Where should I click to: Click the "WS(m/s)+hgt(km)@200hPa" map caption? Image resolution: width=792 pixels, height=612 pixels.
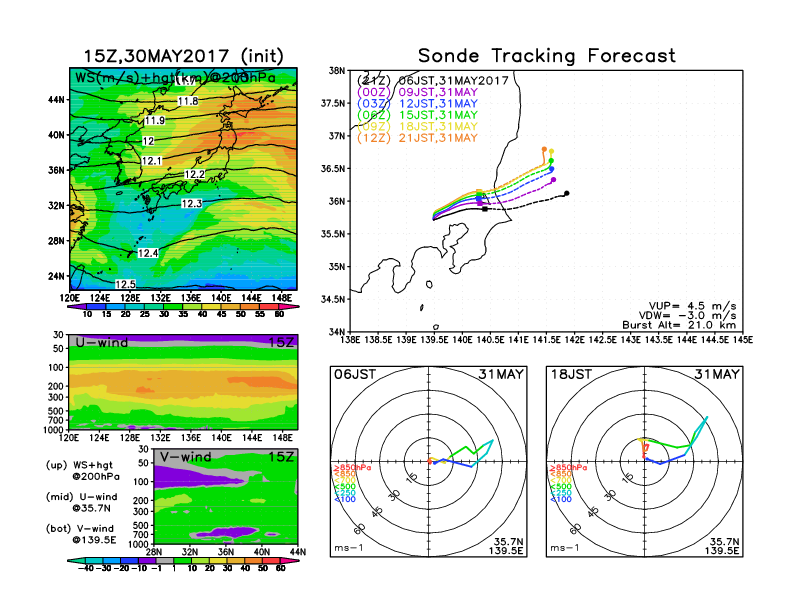(x=175, y=78)
